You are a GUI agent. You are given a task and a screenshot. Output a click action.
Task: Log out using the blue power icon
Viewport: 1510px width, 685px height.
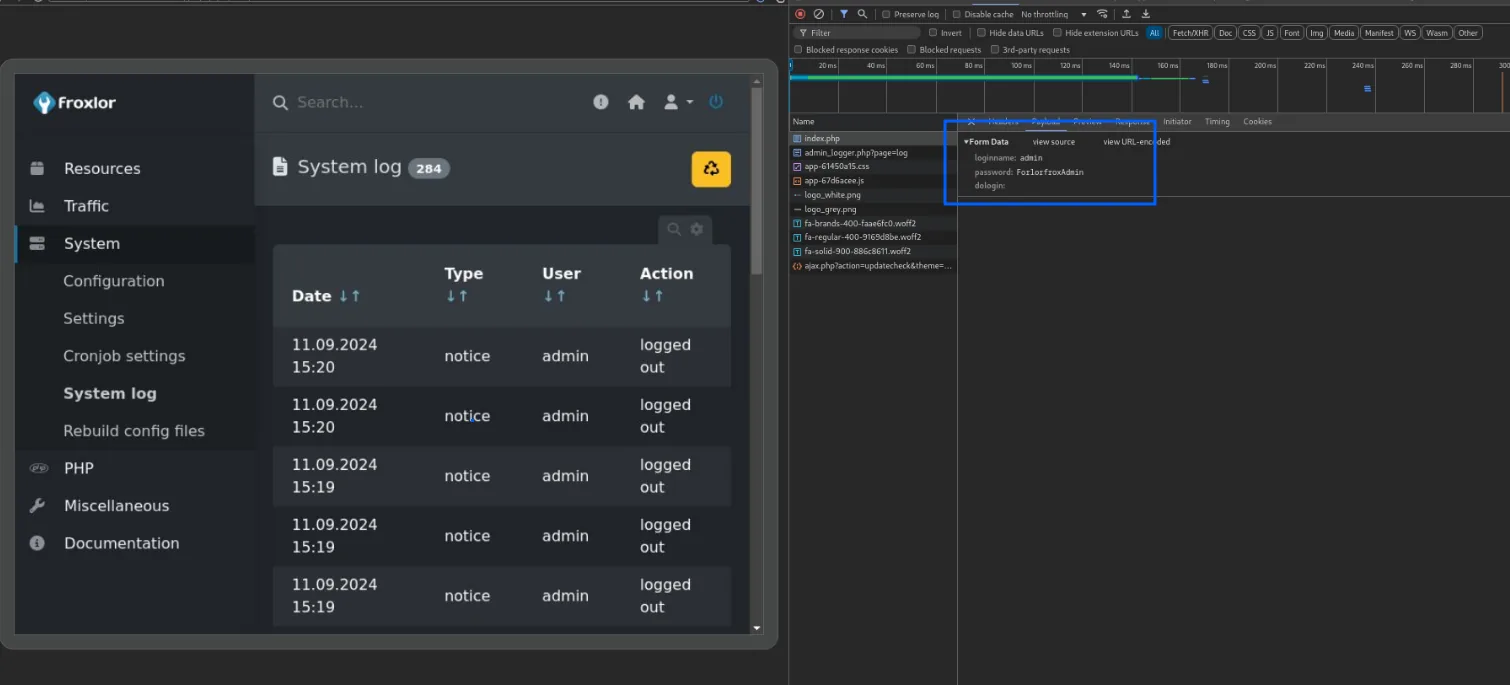point(716,102)
